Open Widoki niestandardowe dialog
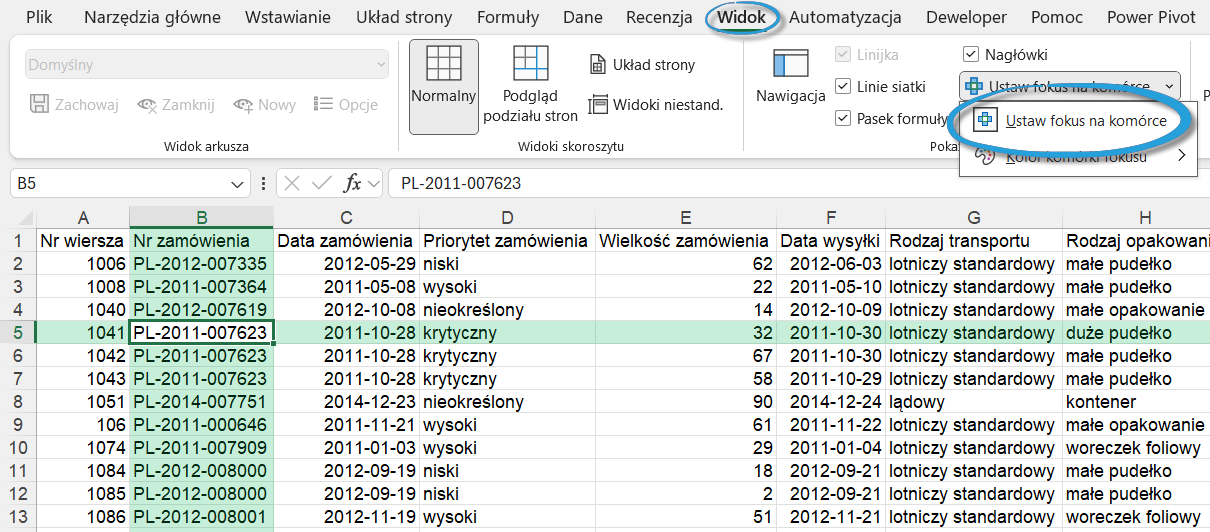 [655, 104]
